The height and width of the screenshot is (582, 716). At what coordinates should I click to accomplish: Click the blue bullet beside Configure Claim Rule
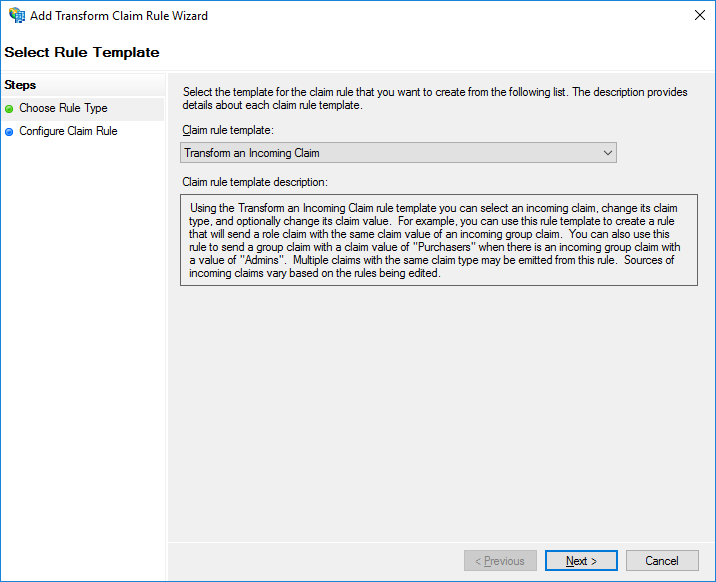click(x=9, y=132)
